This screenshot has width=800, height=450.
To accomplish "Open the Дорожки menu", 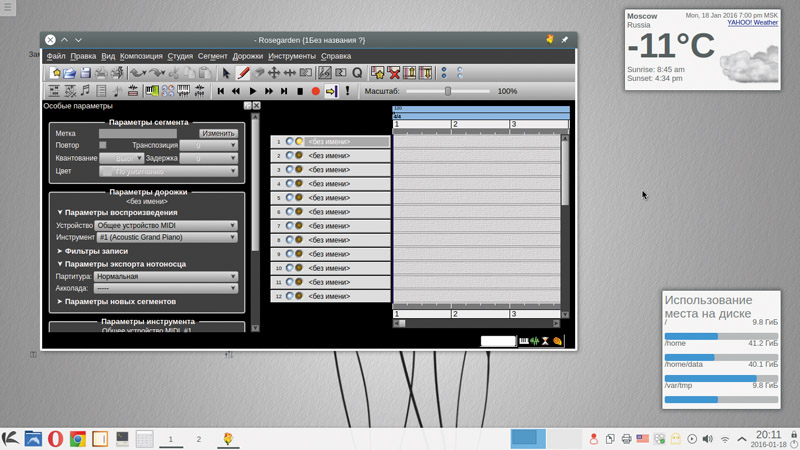I will point(247,56).
